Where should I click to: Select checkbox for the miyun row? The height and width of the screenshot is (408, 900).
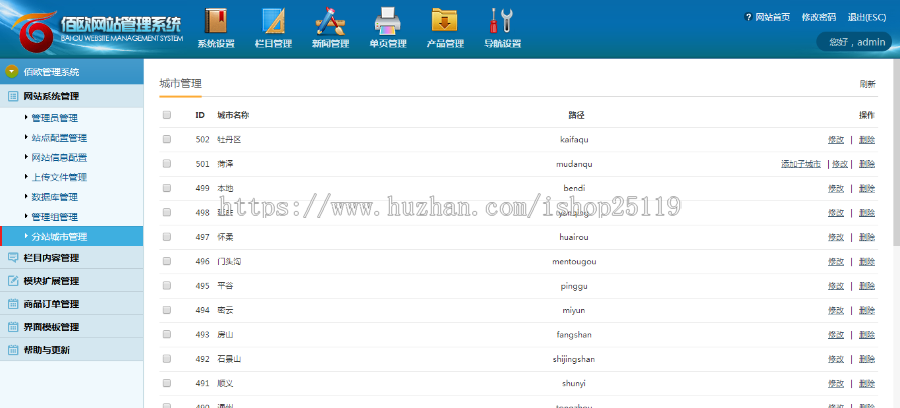pyautogui.click(x=167, y=310)
